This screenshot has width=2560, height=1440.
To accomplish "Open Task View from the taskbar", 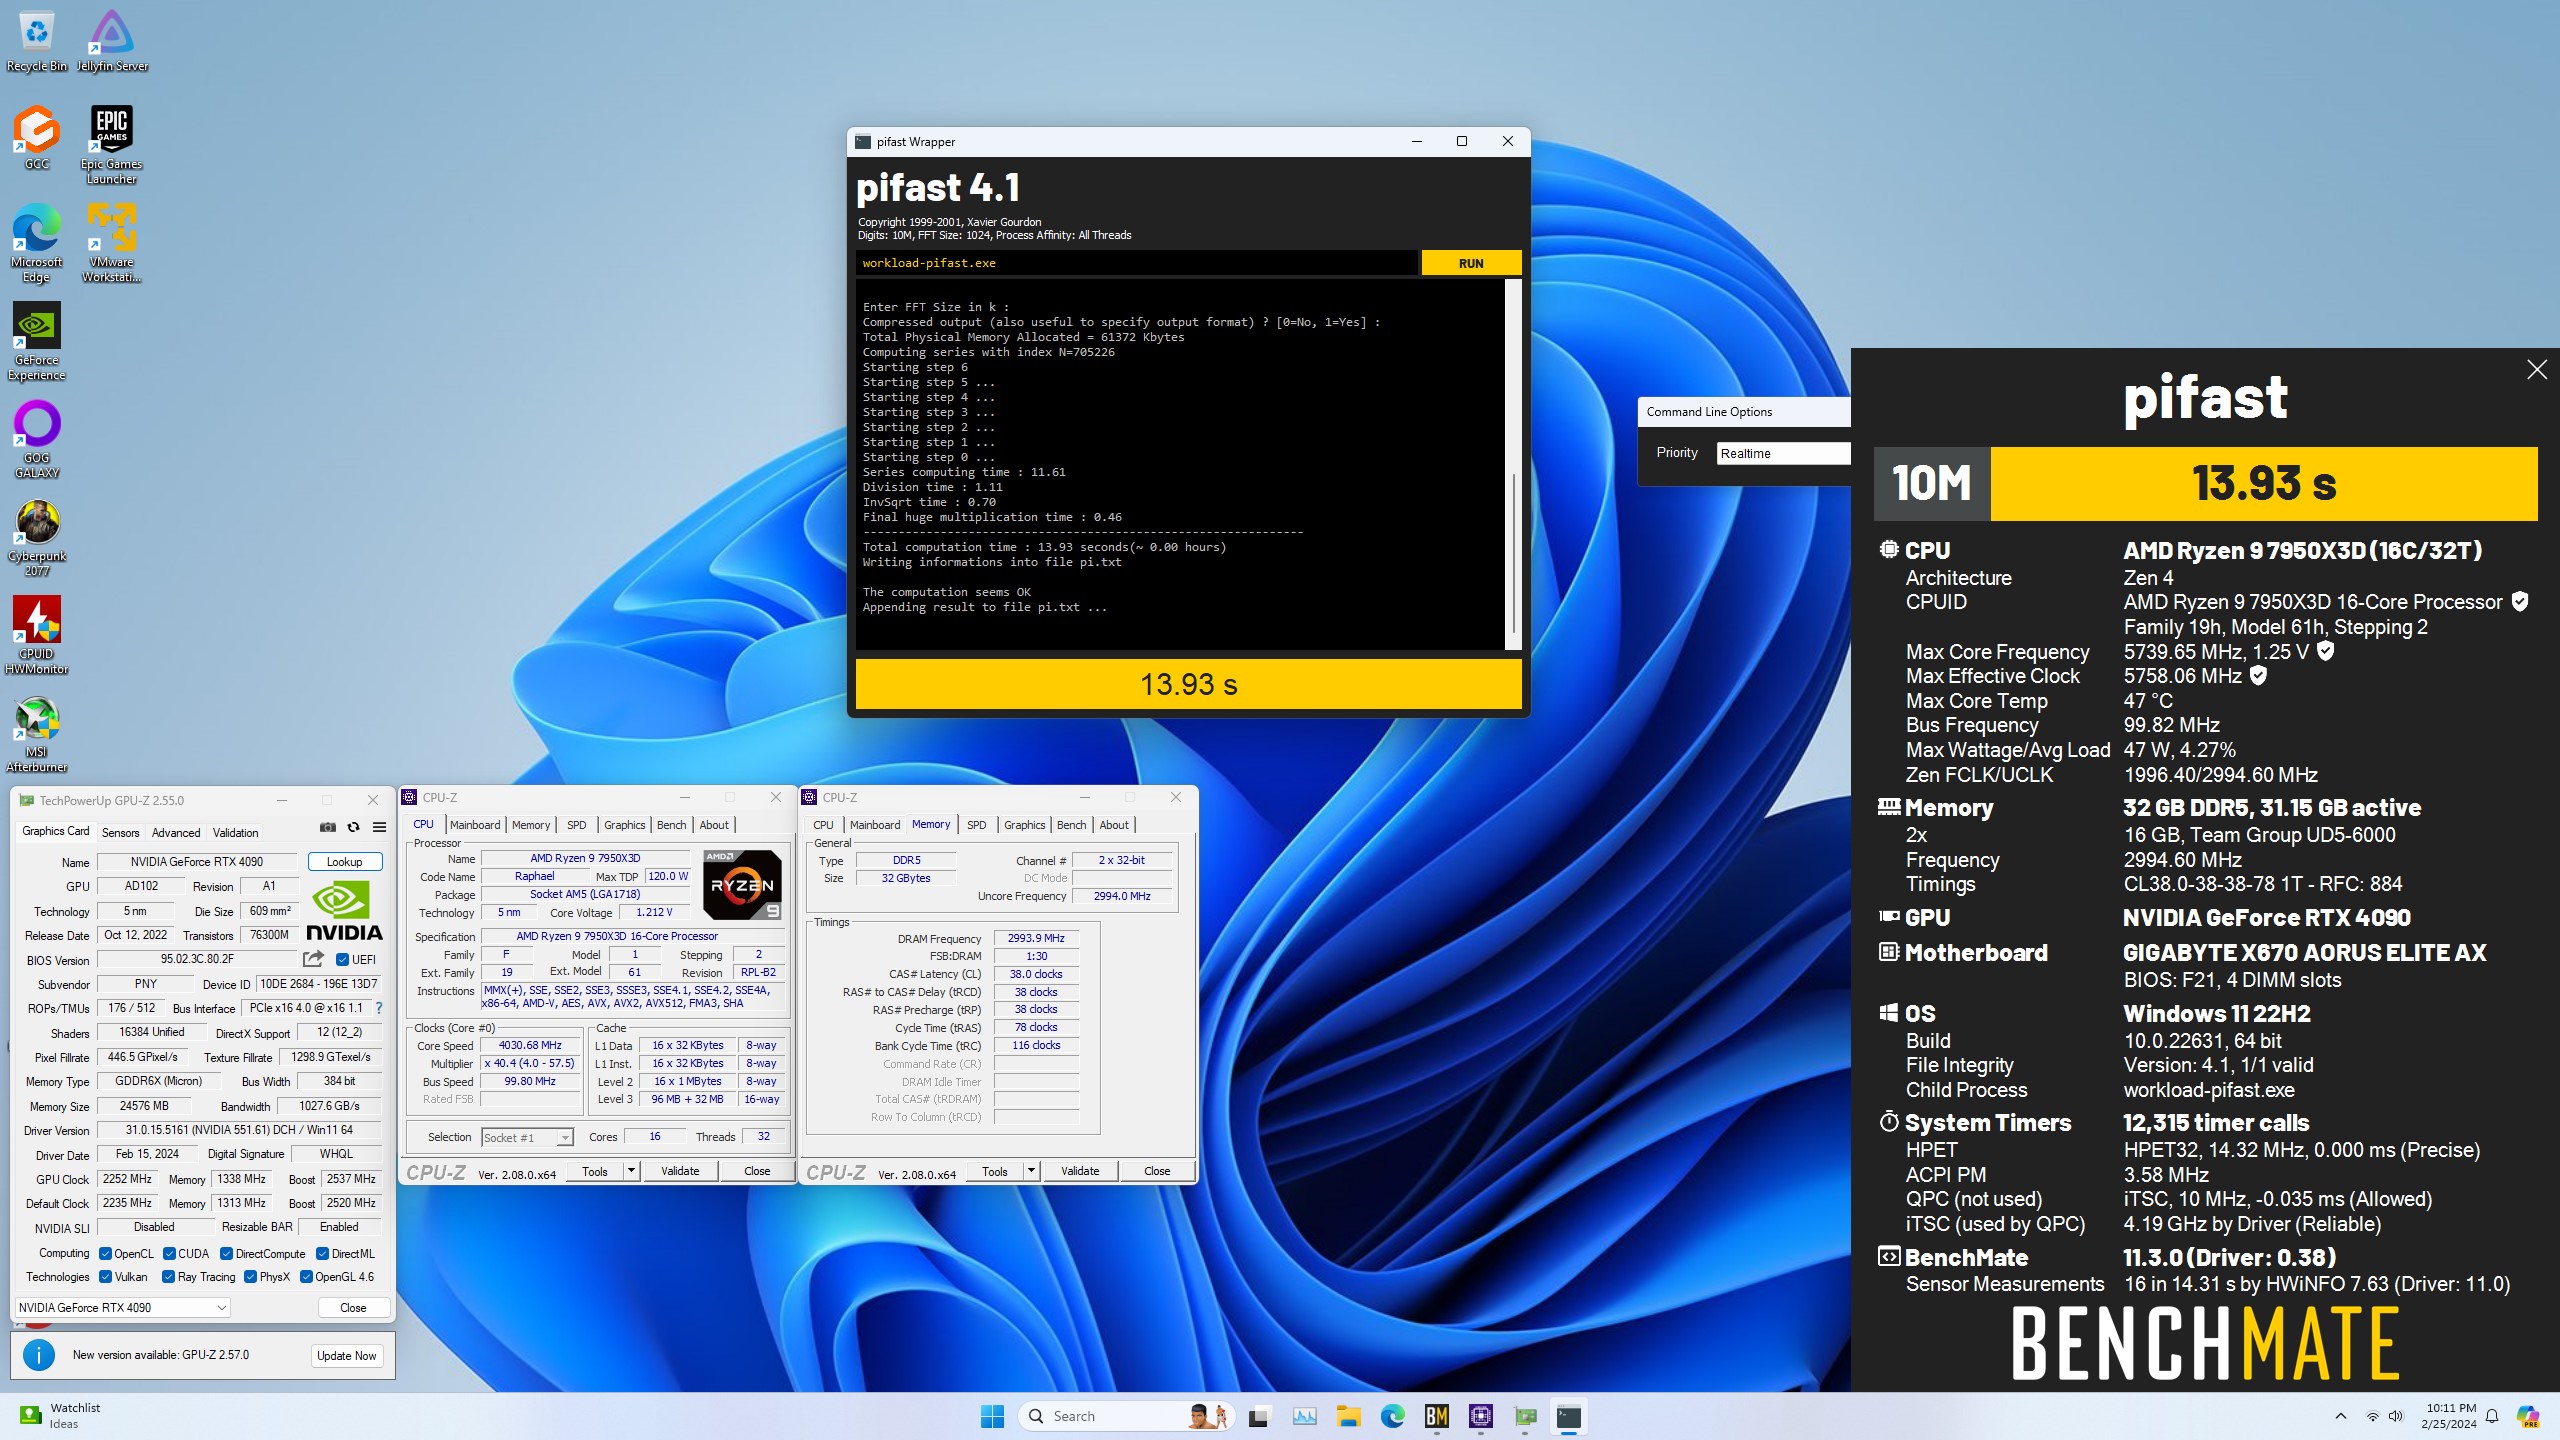I will [1258, 1416].
